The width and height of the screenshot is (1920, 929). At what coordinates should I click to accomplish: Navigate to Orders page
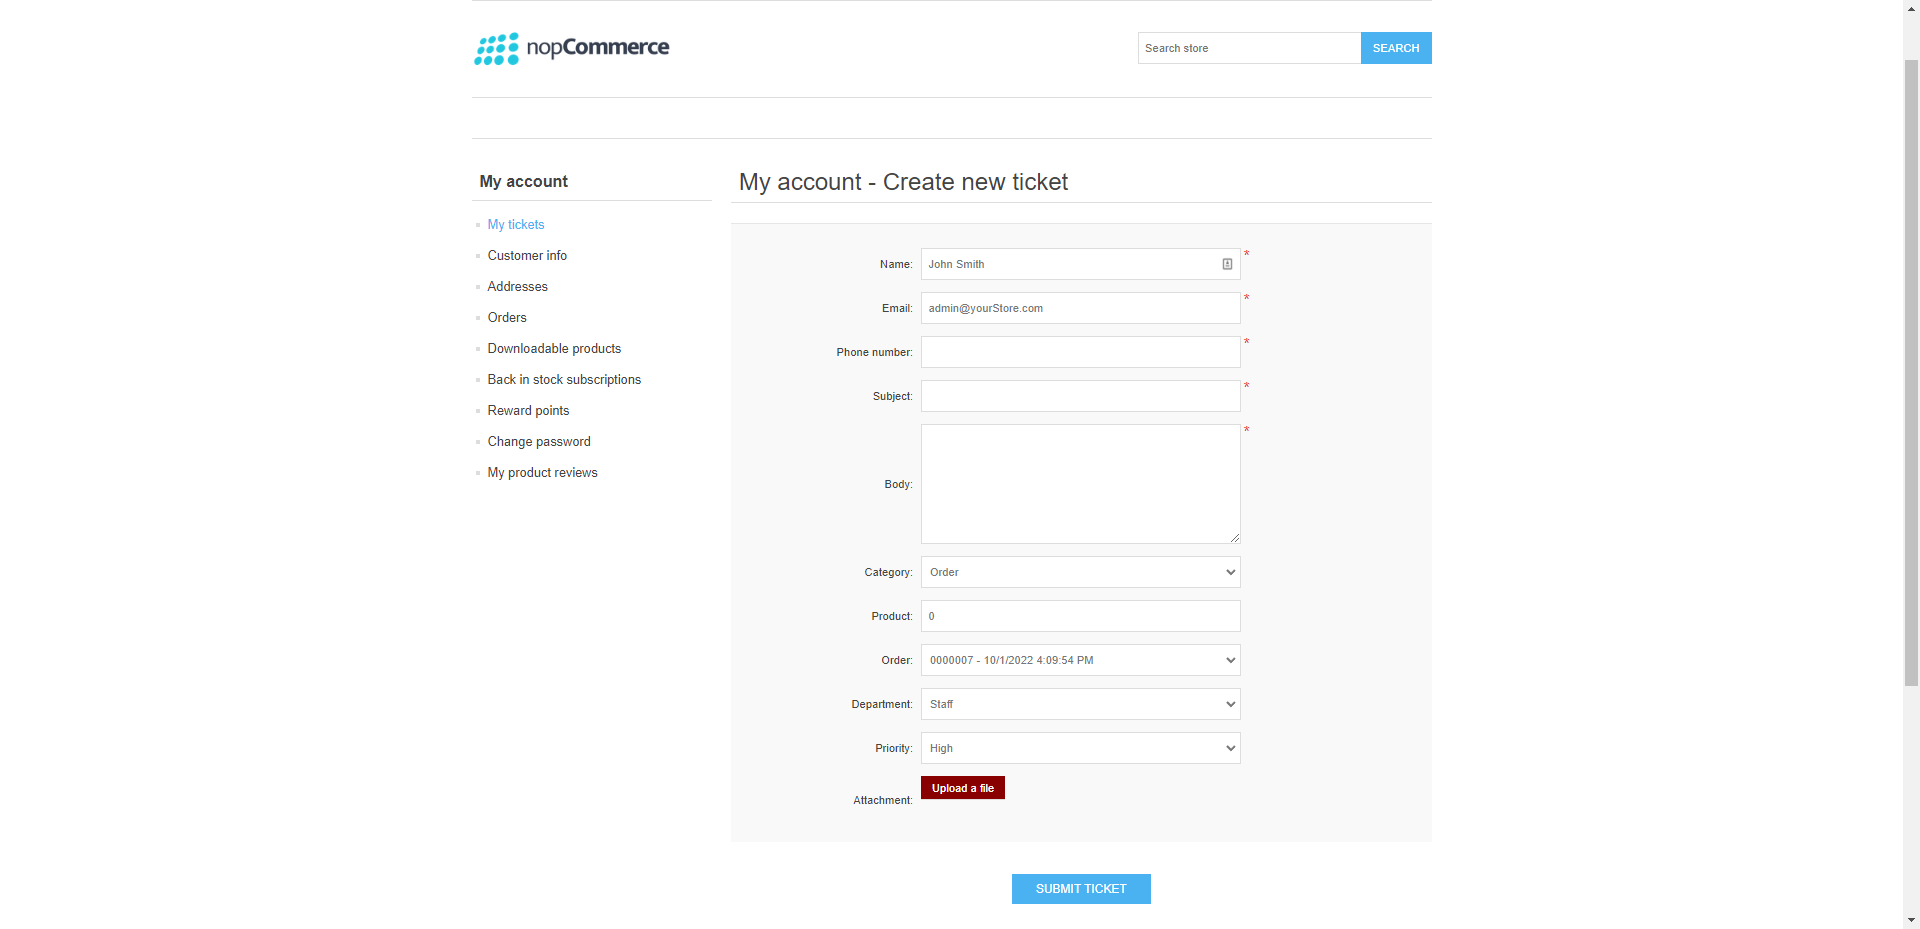(x=507, y=318)
